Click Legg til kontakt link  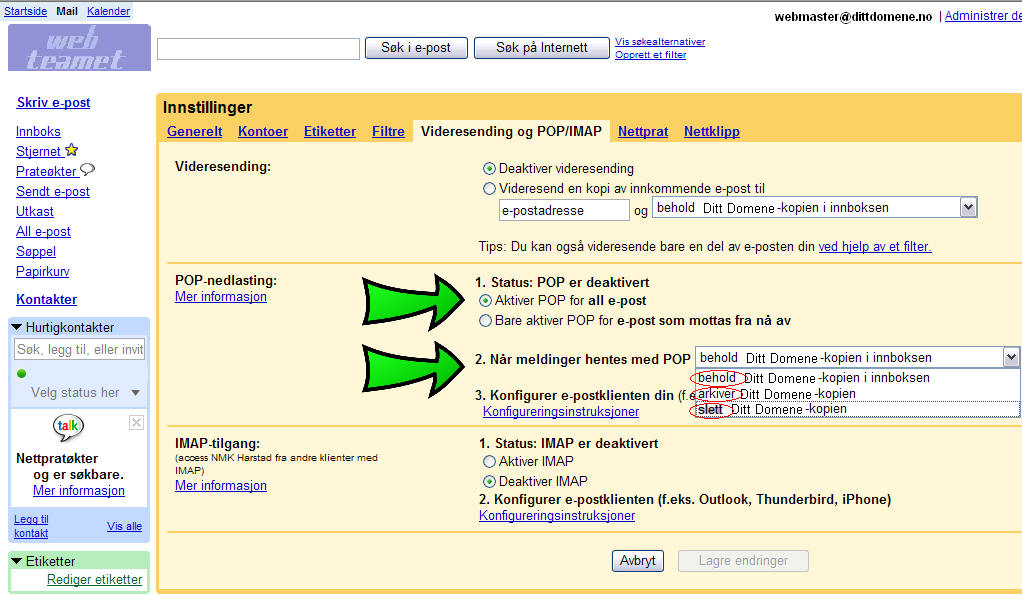[31, 526]
